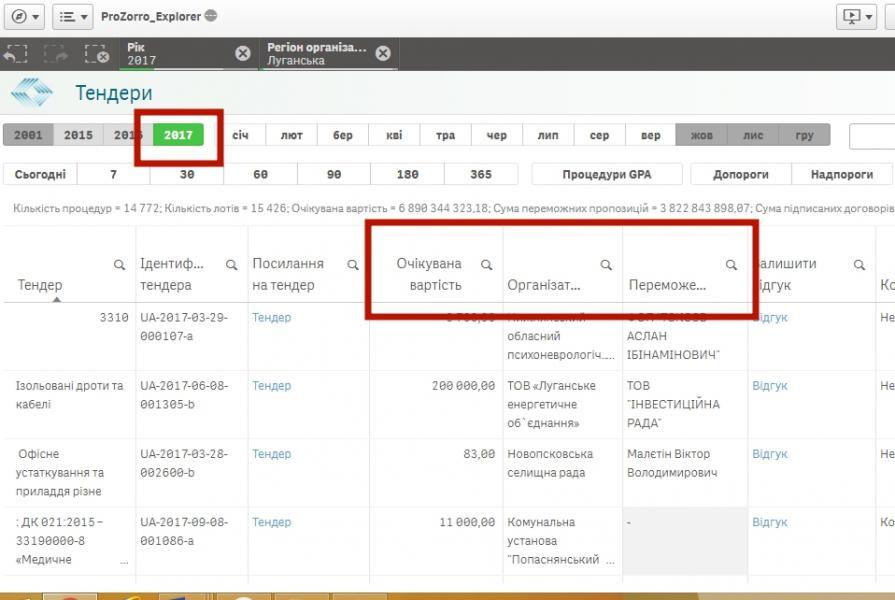Click the search icon in the Тендер column

120,265
